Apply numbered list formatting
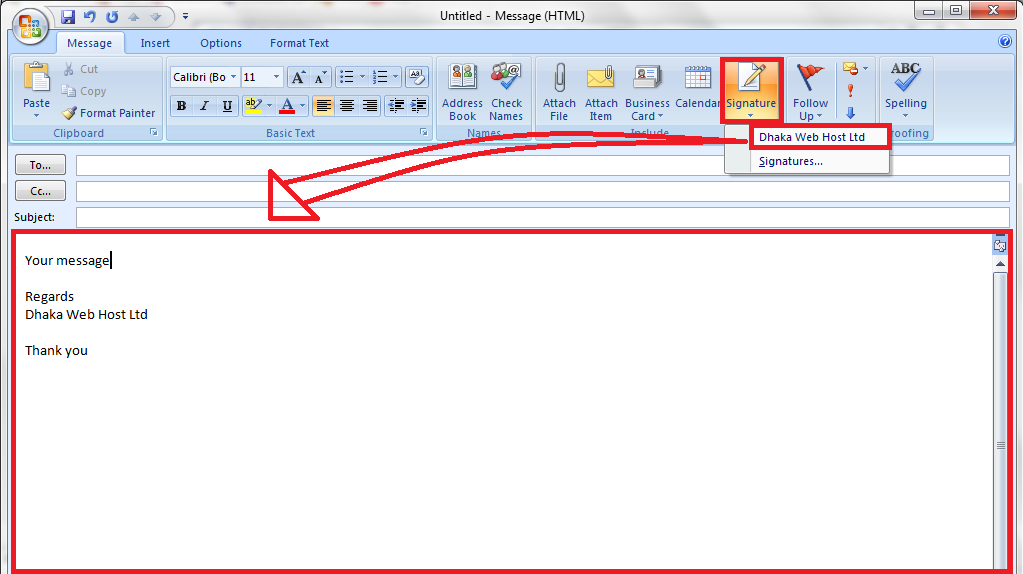This screenshot has width=1023, height=574. tap(380, 77)
